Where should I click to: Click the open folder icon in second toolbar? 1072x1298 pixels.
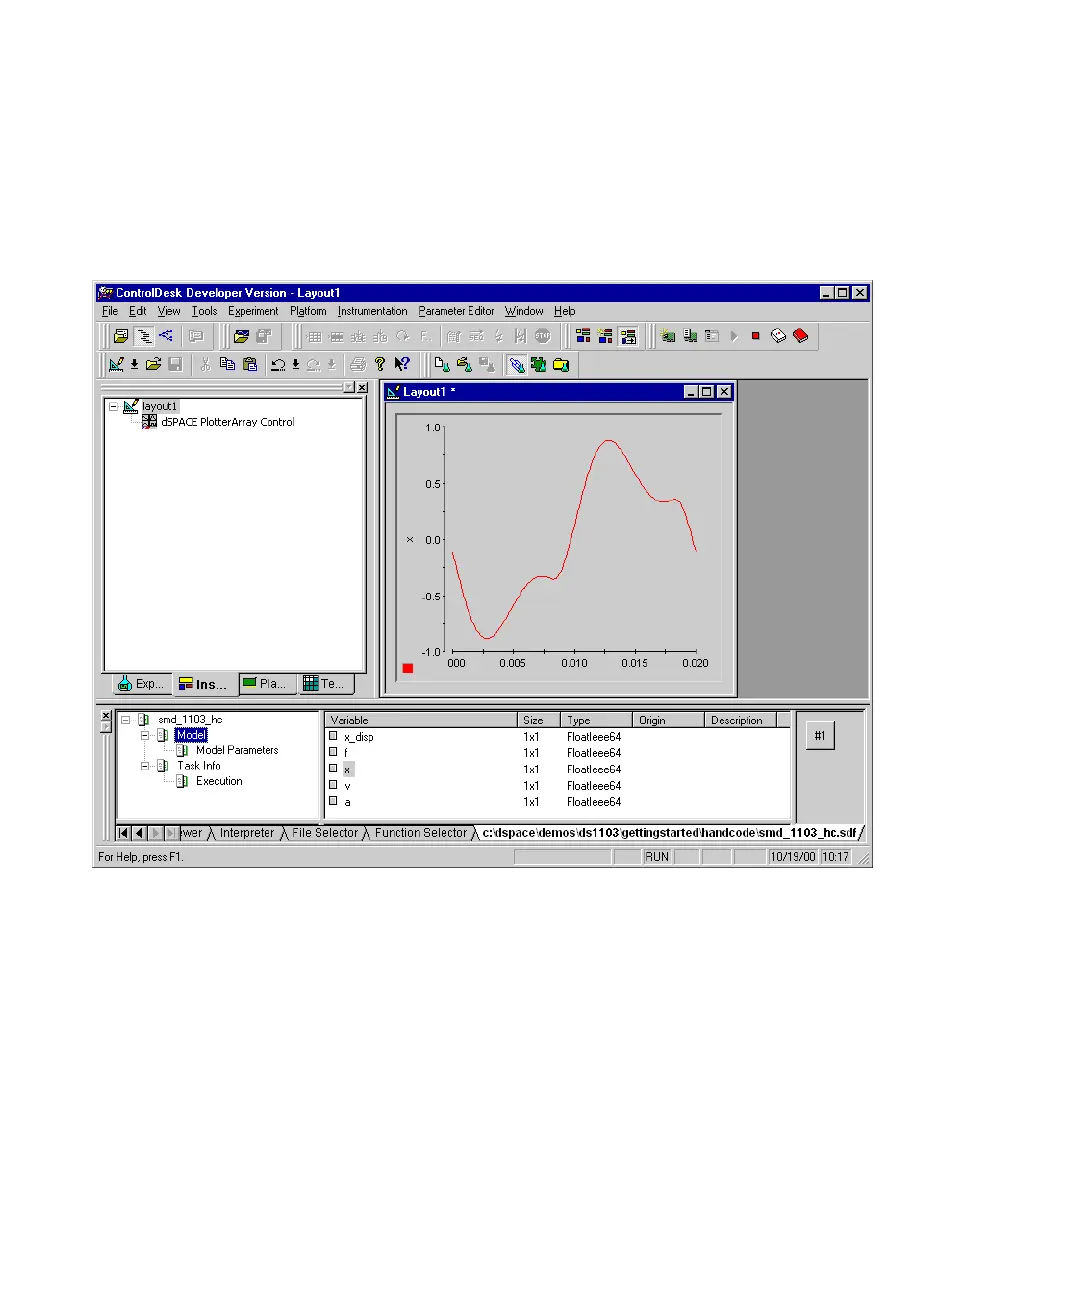click(x=153, y=365)
